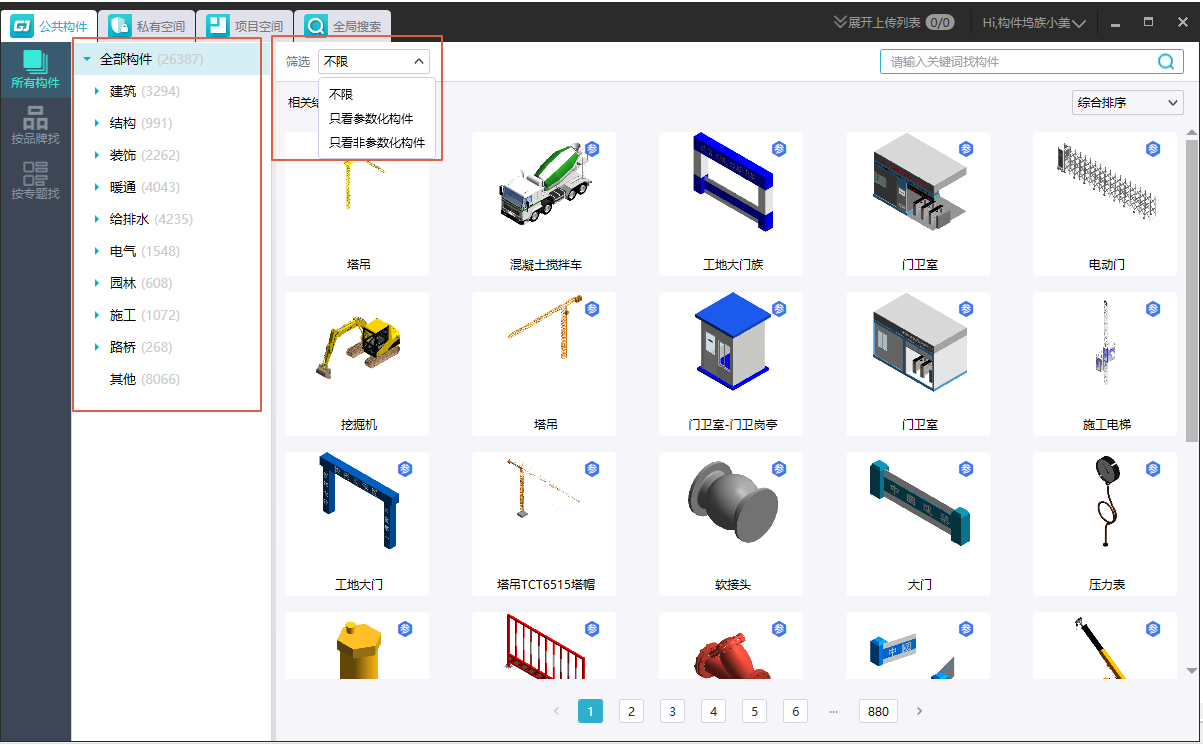This screenshot has width=1203, height=745.
Task: Expand the 暖通 category arrow
Action: click(97, 187)
